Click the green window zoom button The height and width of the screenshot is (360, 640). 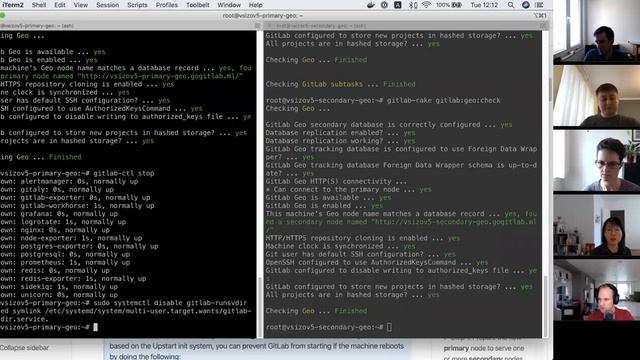pyautogui.click(x=2, y=16)
